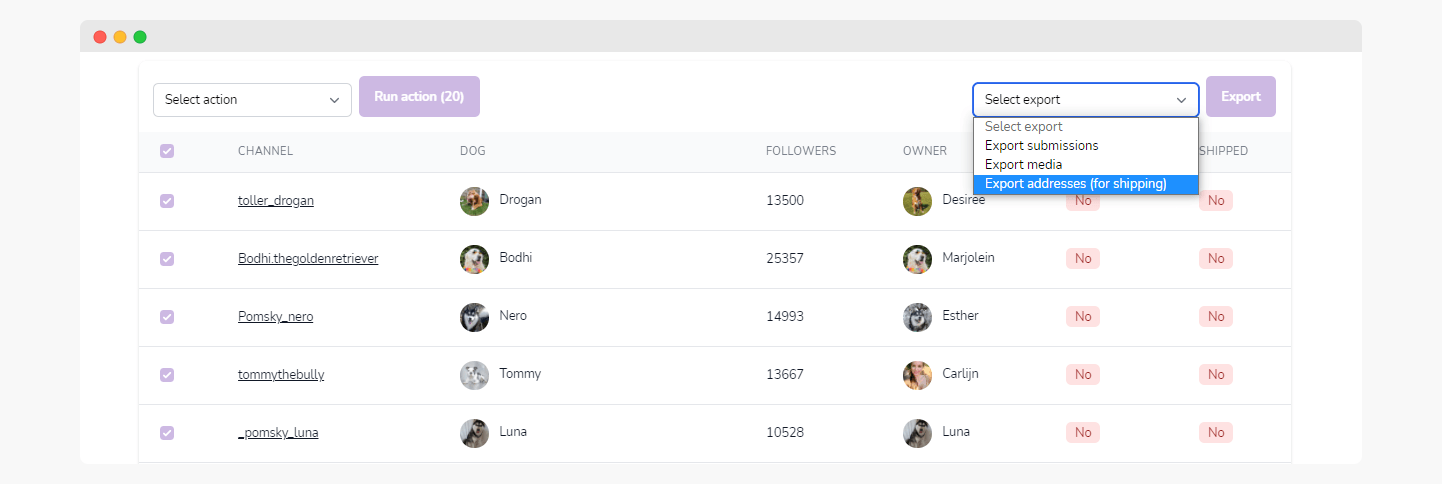Click Nero's dog avatar photo
Viewport: 1442px width, 484px height.
tap(474, 317)
